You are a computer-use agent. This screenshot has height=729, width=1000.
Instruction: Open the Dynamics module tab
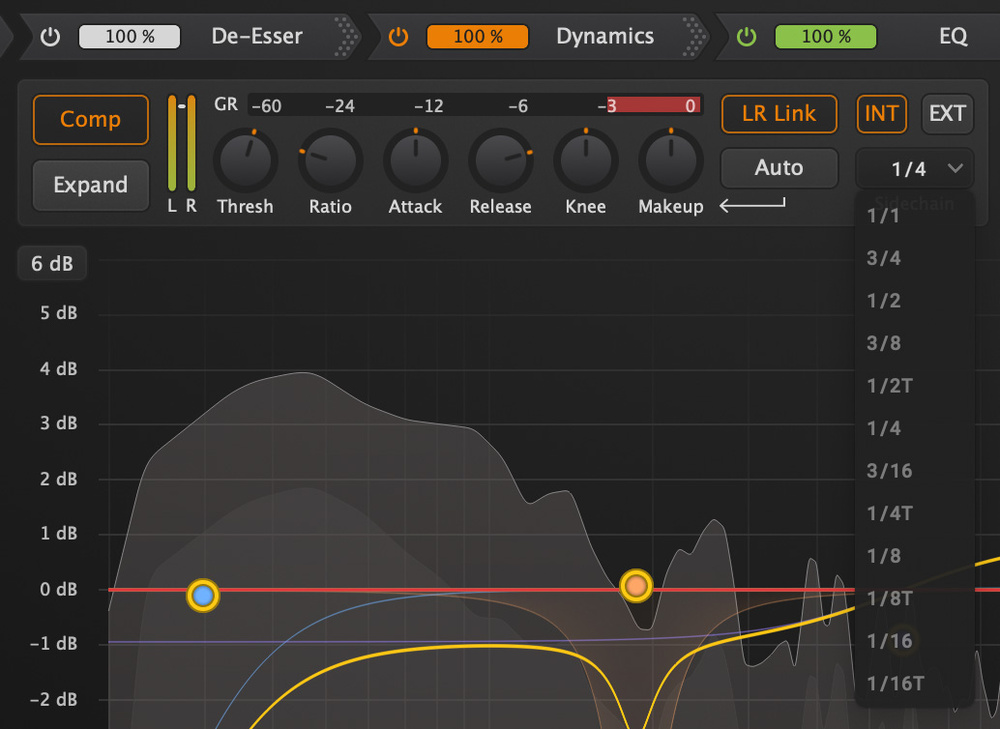click(605, 36)
